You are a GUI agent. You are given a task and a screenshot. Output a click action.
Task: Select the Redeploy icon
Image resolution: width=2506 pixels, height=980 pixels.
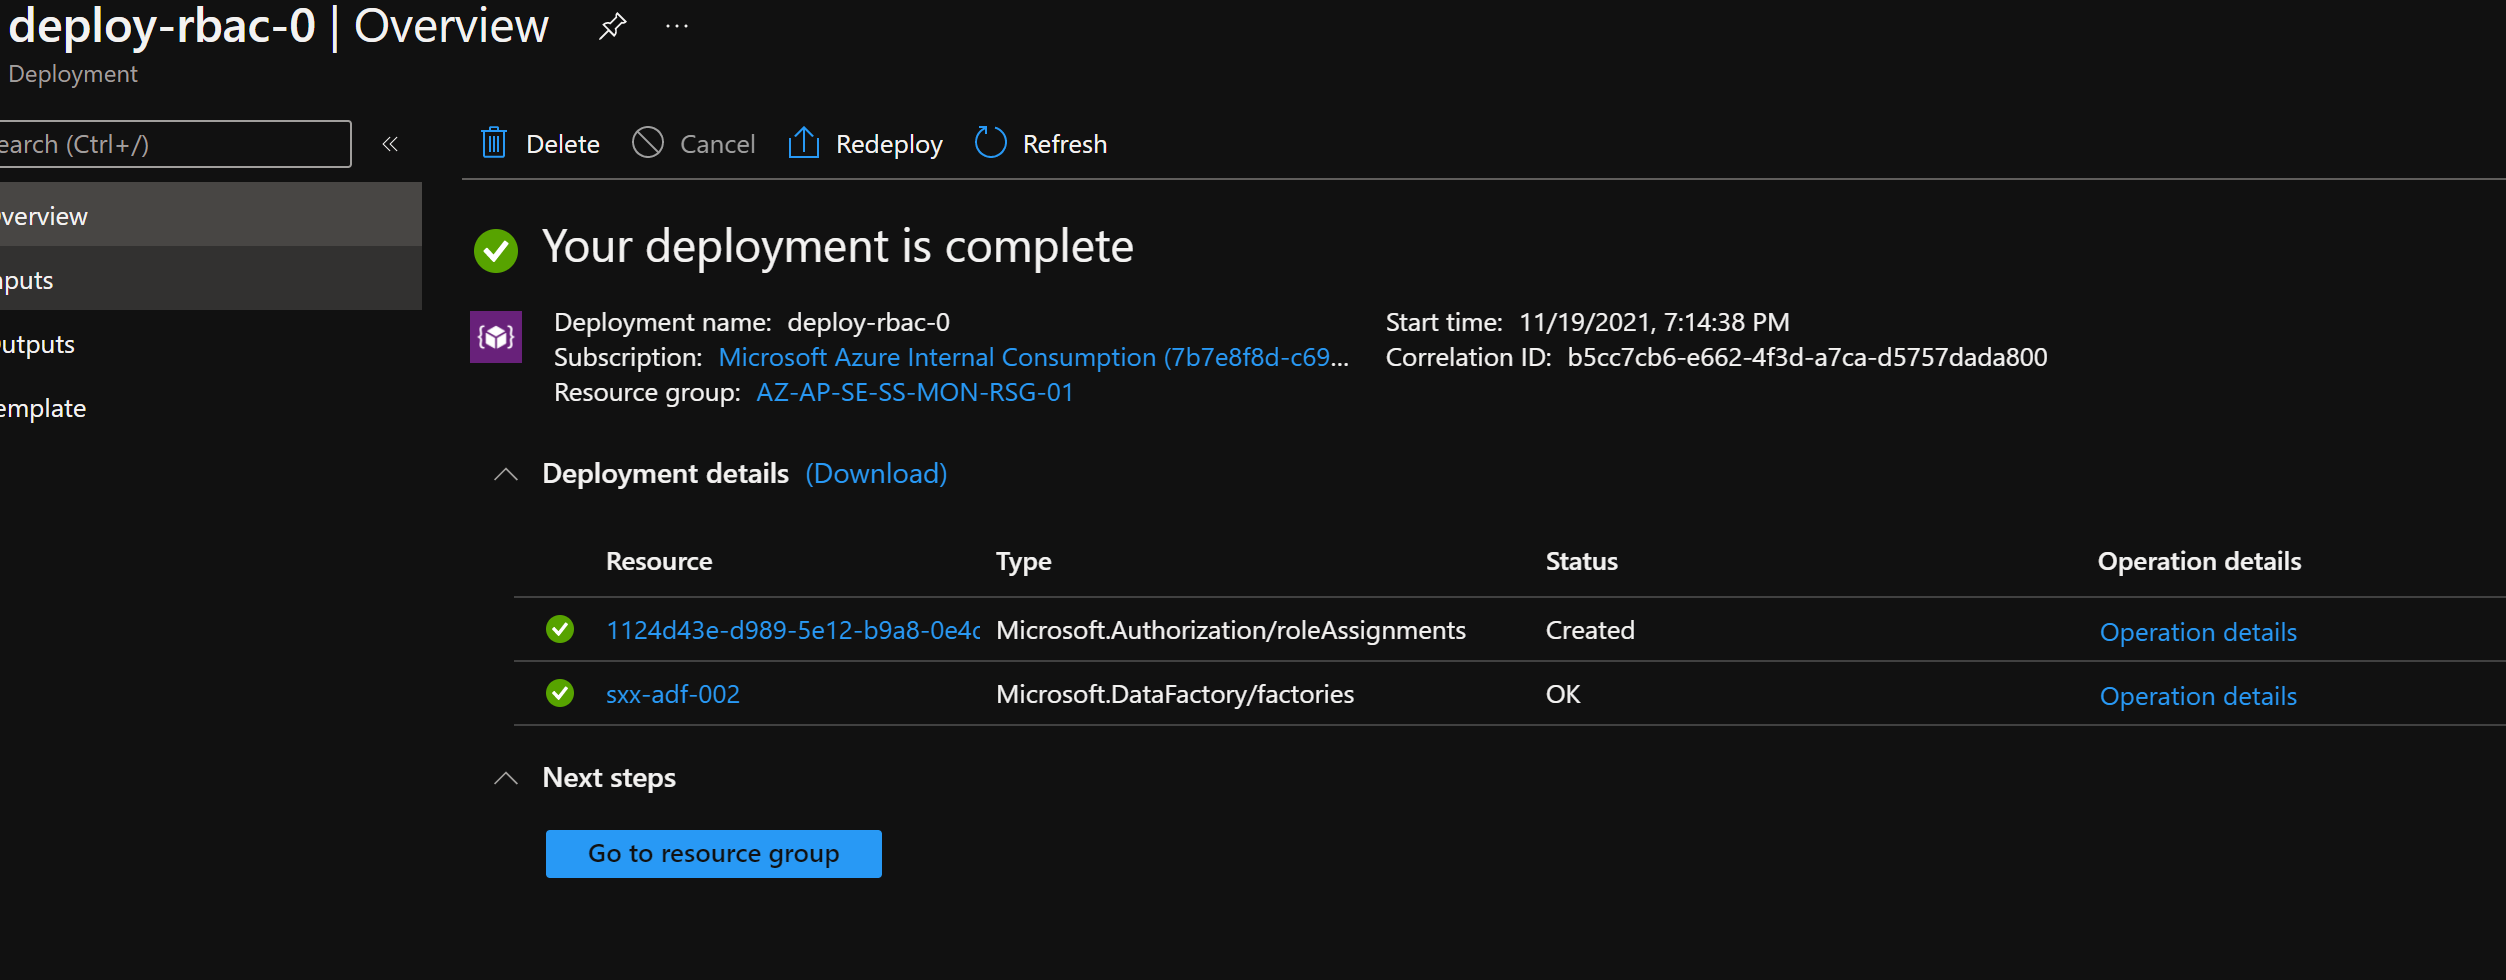805,143
